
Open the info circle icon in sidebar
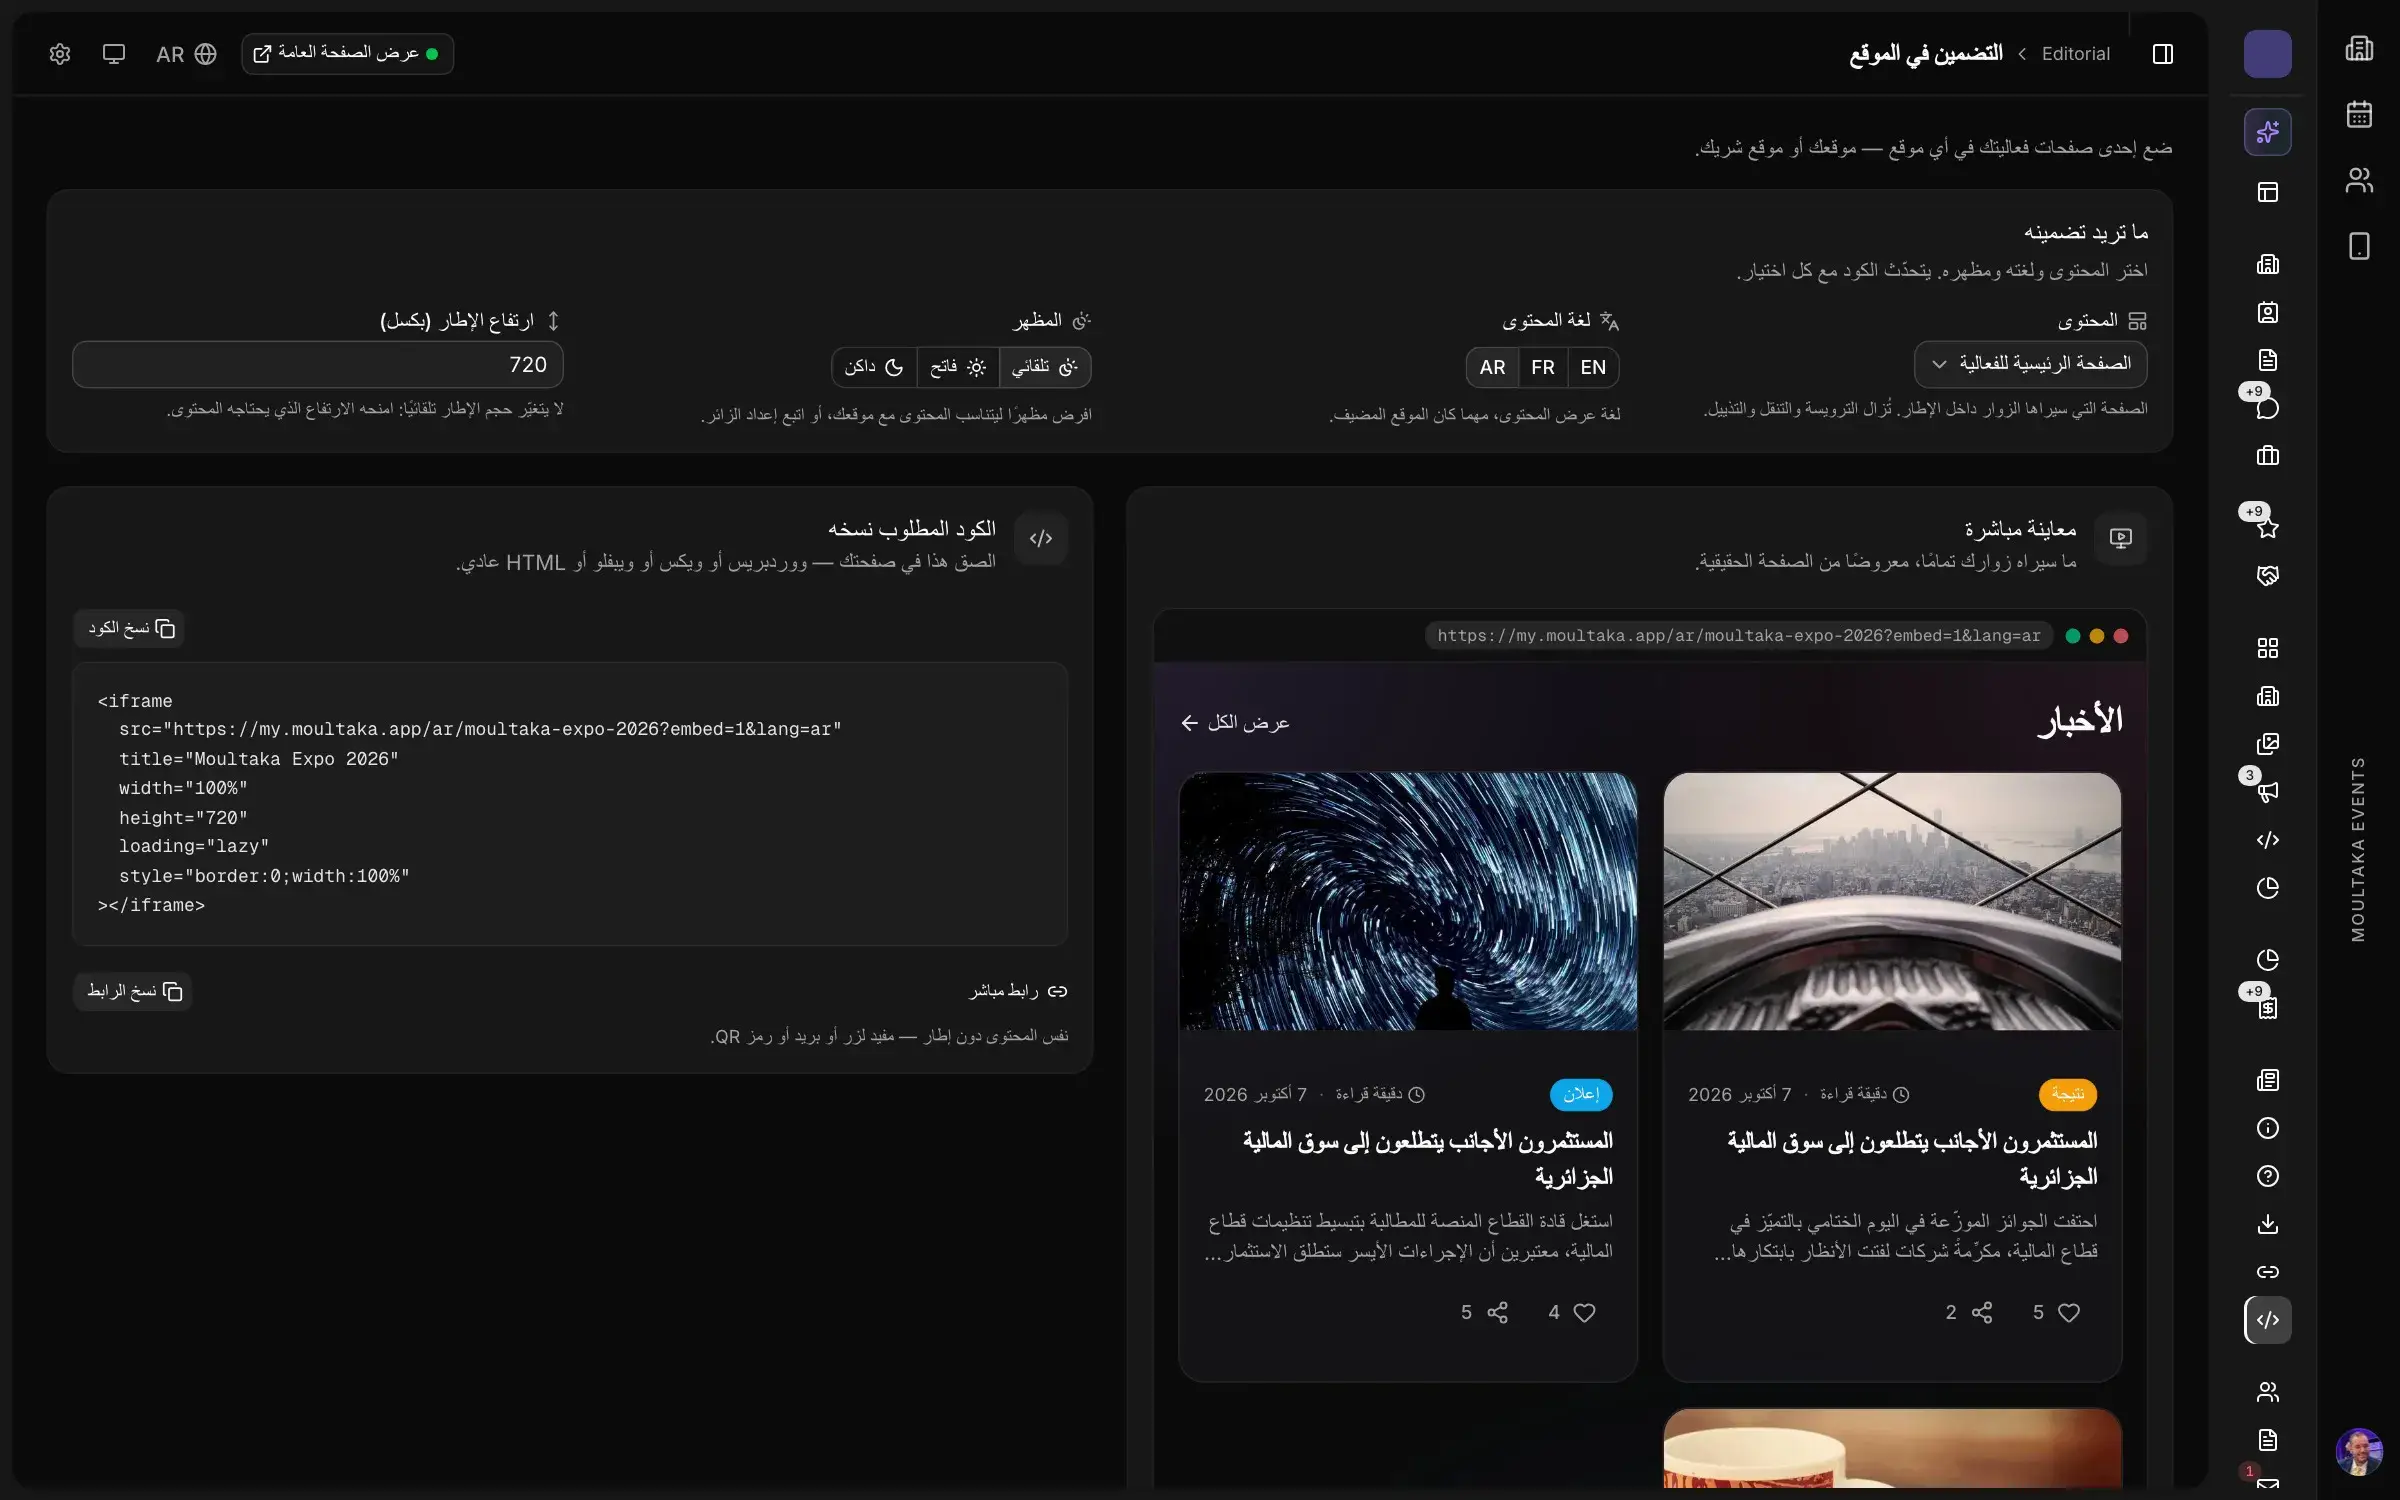click(x=2267, y=1128)
